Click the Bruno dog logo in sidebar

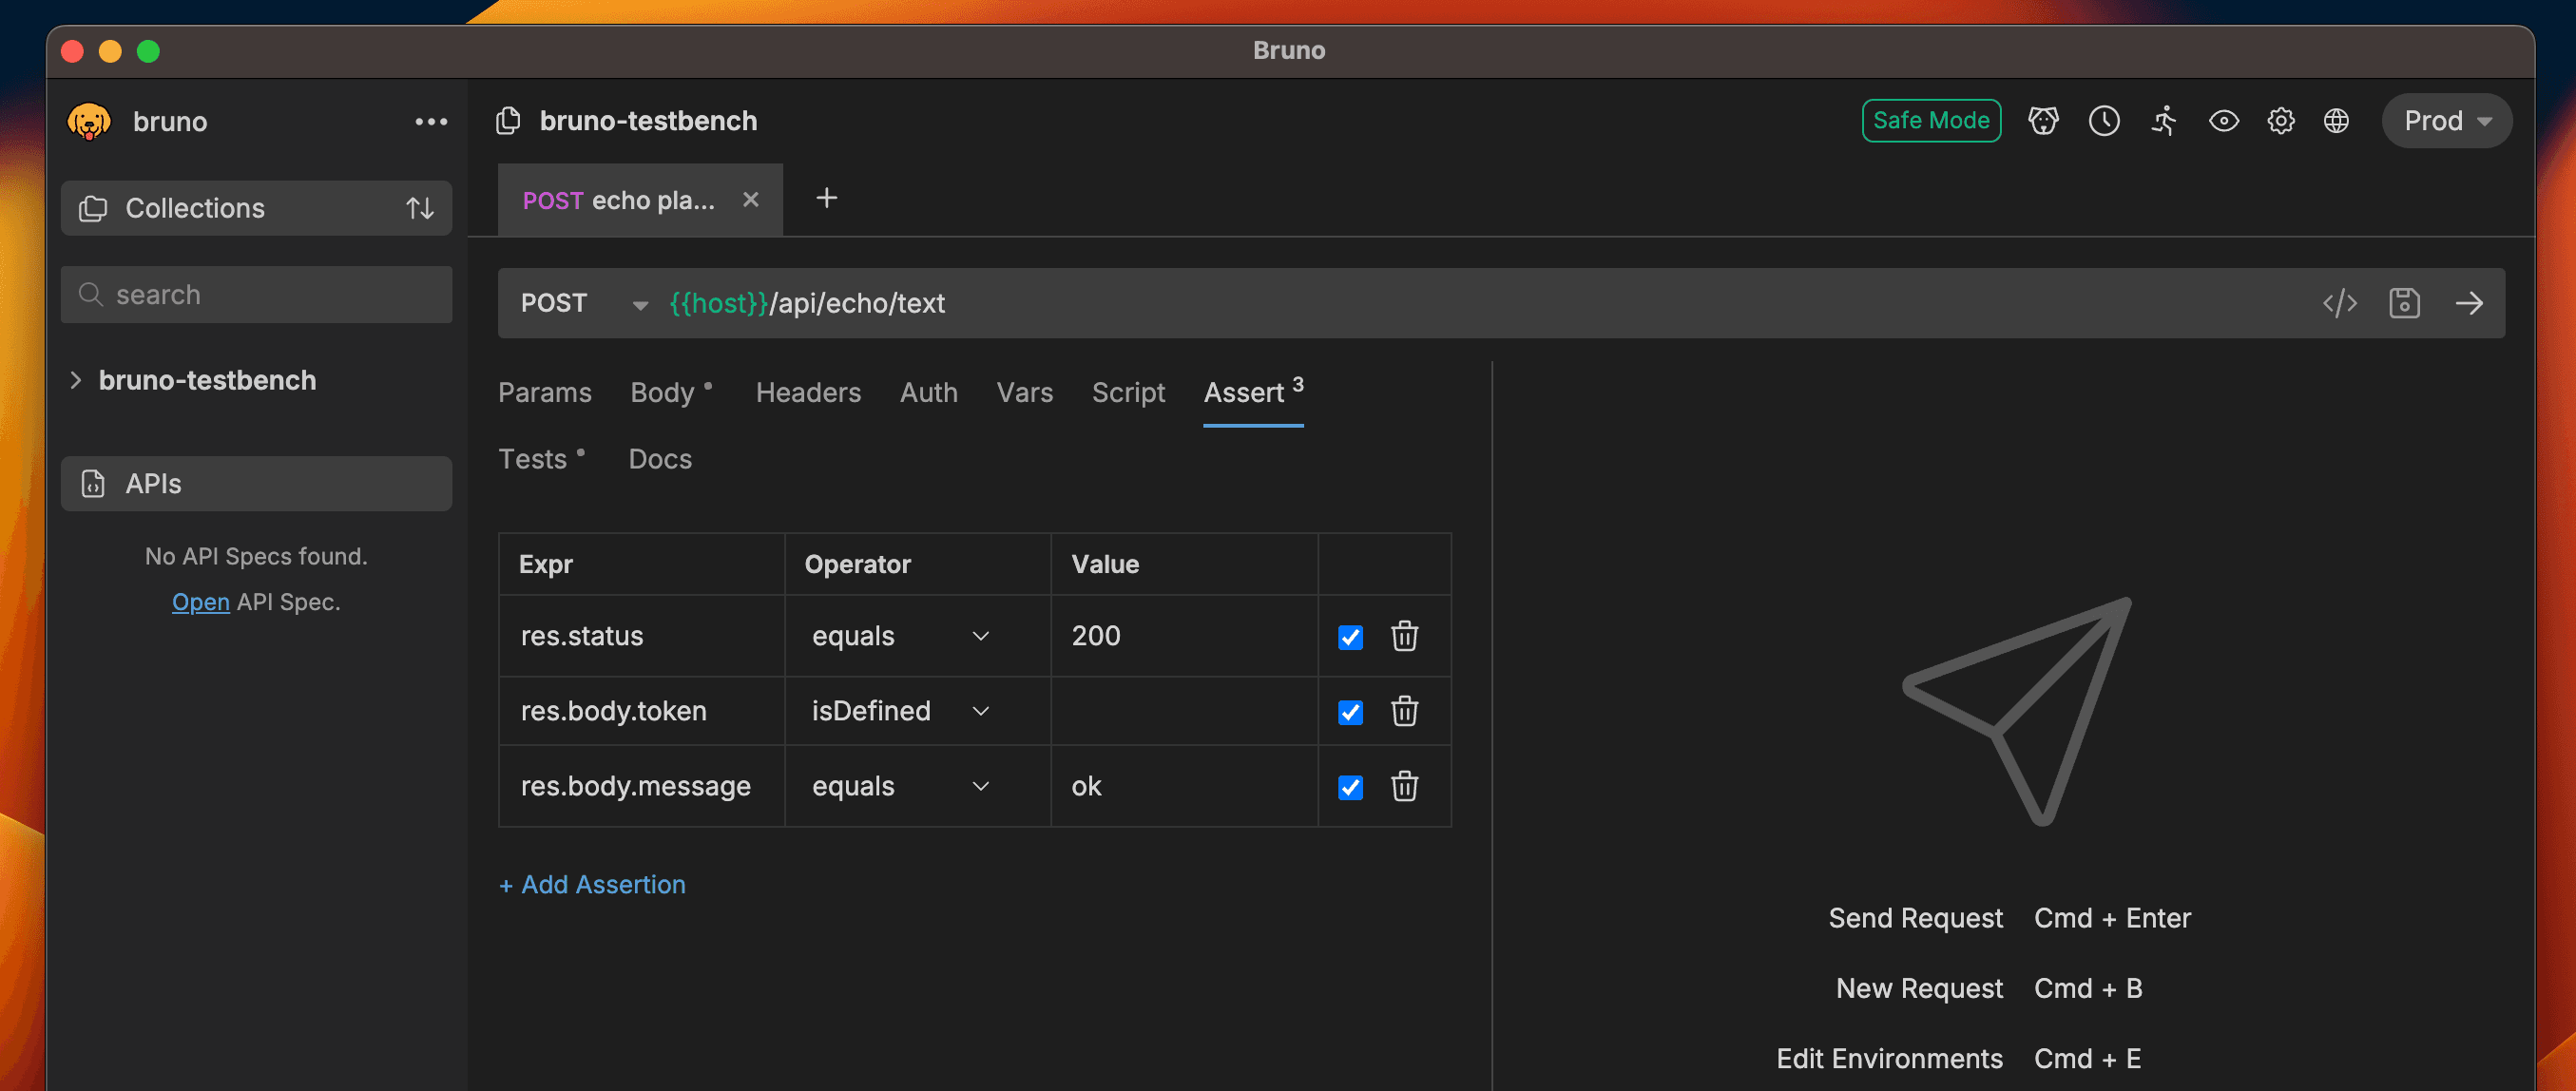89,121
